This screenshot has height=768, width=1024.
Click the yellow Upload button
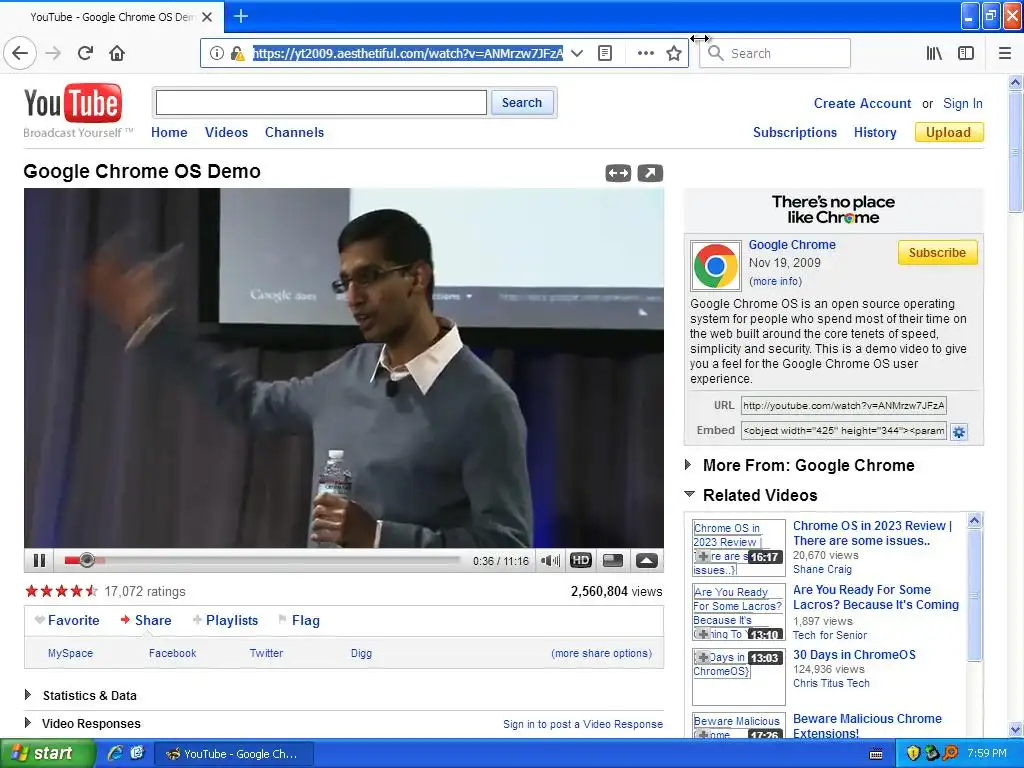(x=948, y=132)
